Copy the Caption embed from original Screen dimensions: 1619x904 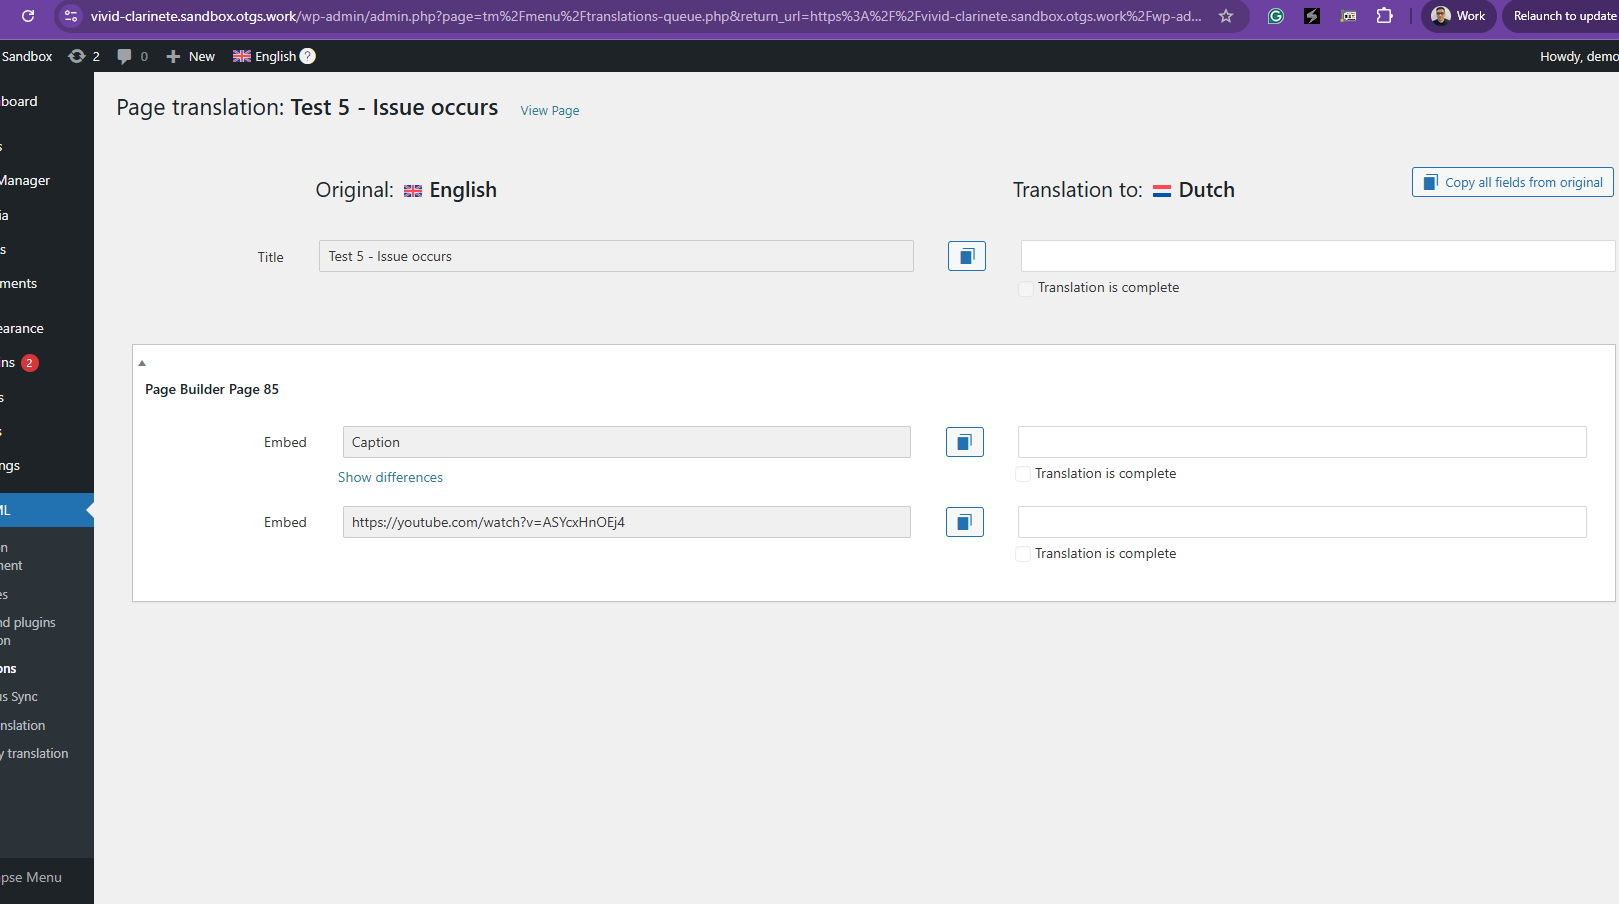pyautogui.click(x=964, y=442)
